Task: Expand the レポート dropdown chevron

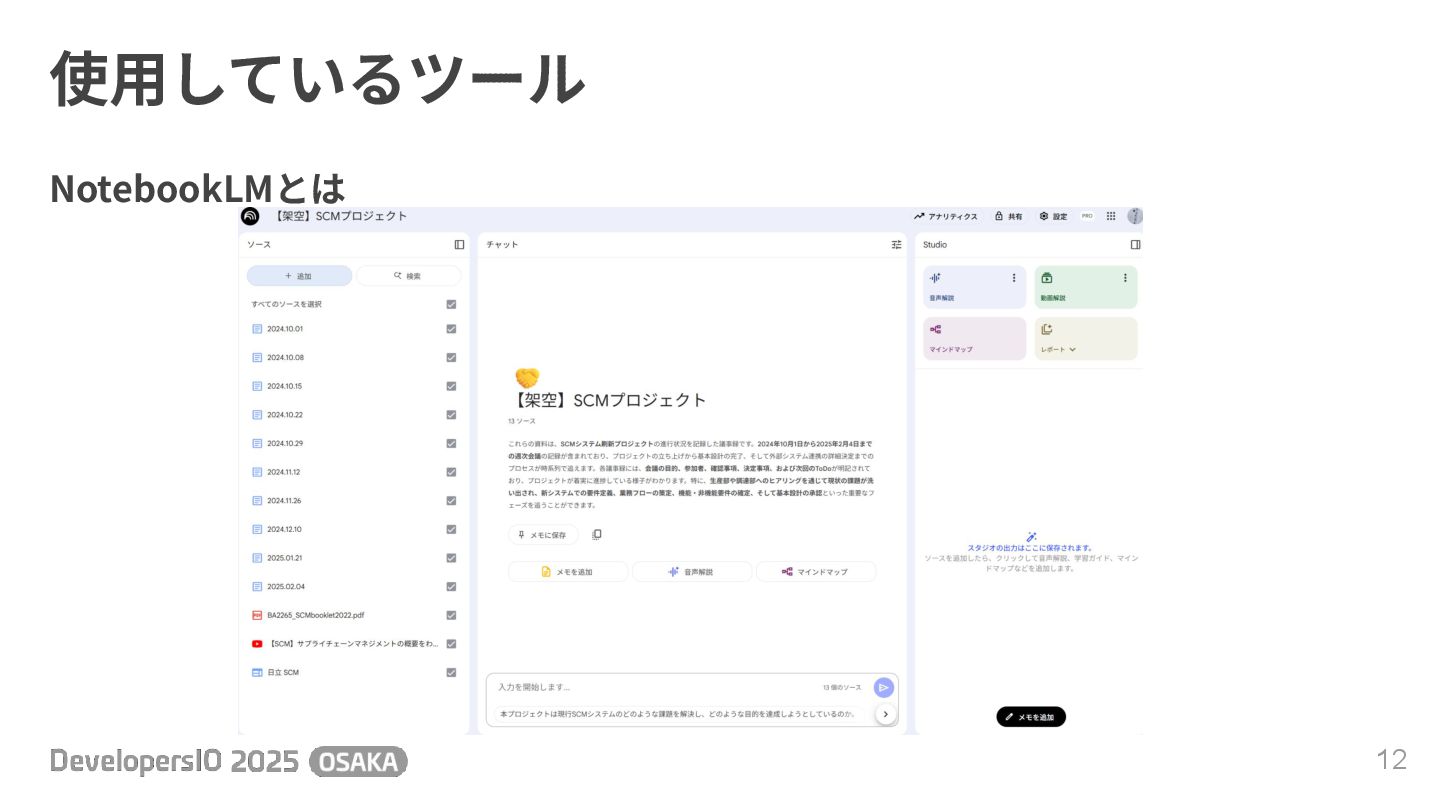Action: point(1073,350)
